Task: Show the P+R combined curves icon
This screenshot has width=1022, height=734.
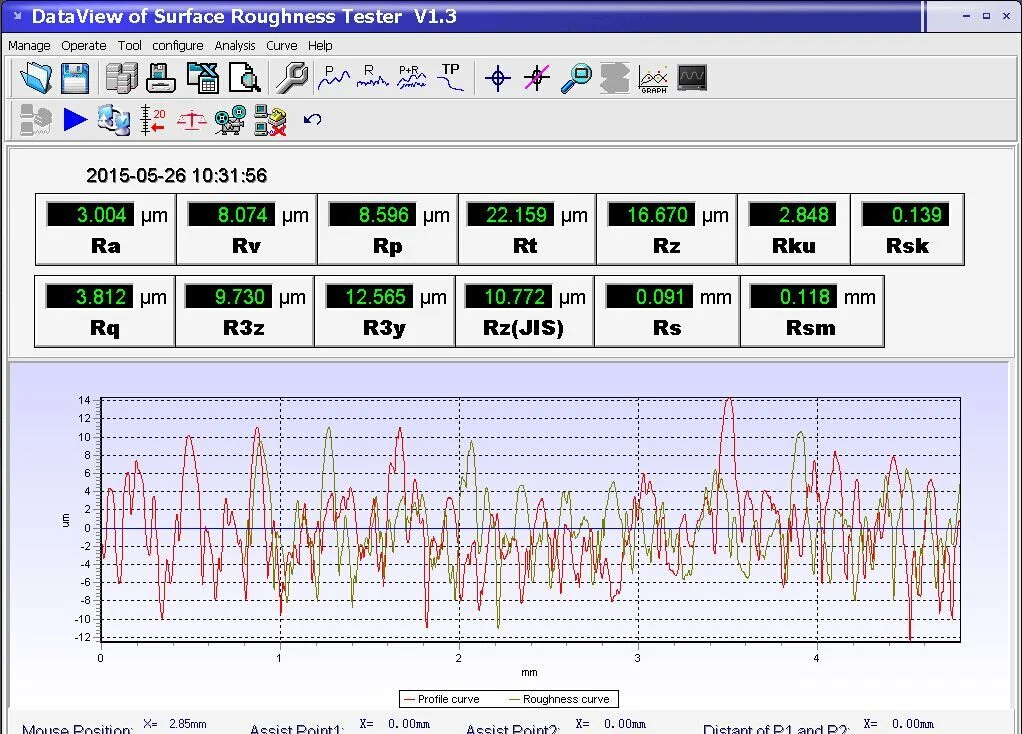Action: coord(411,78)
